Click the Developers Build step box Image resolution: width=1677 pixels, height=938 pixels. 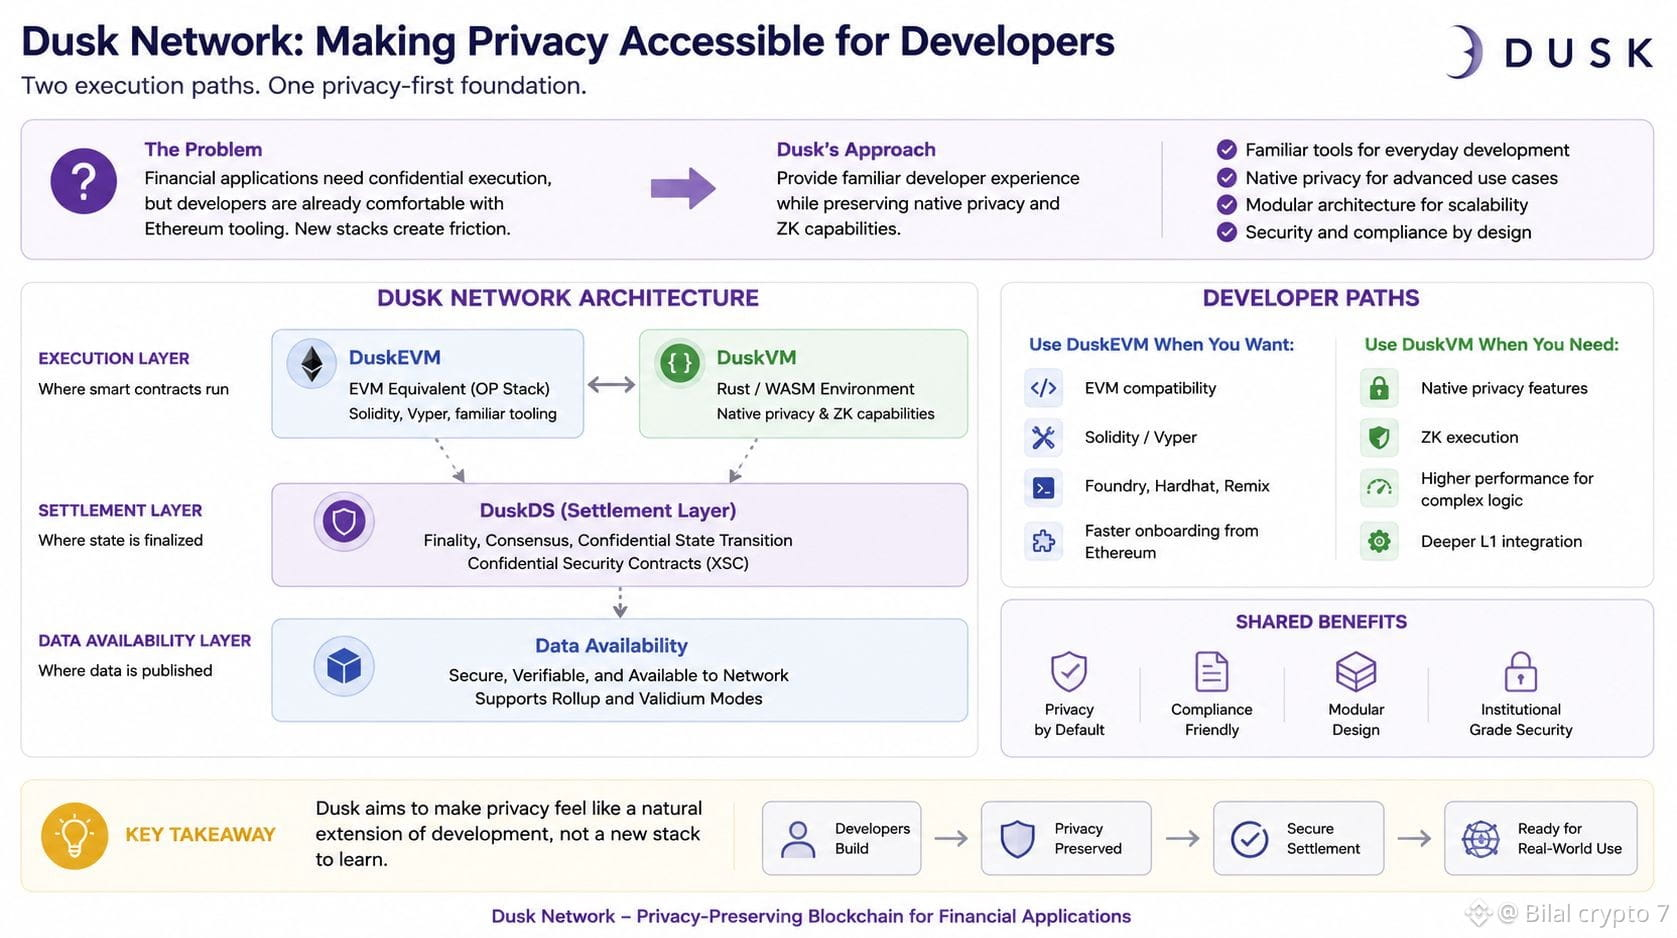tap(841, 838)
